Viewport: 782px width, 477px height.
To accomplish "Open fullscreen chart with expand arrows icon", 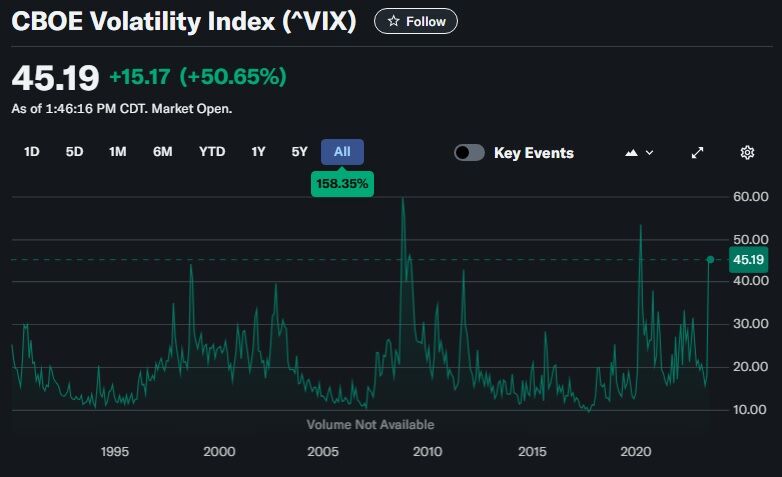I will (697, 153).
